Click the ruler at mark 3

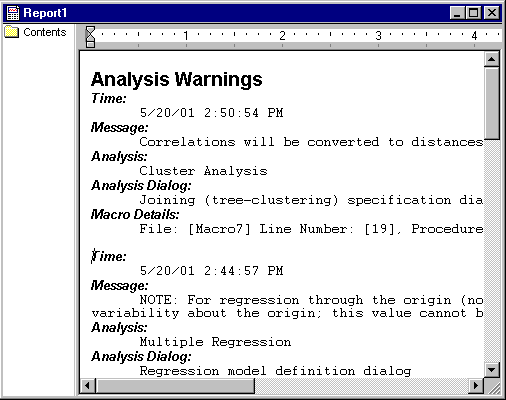(378, 35)
